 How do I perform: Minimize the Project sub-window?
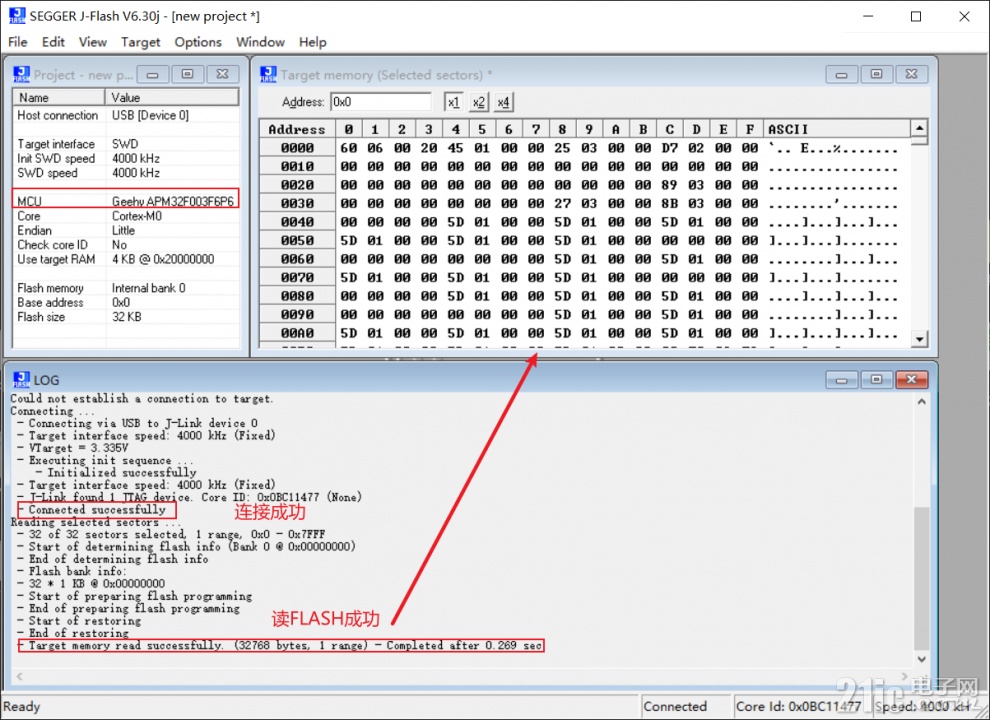(x=152, y=75)
